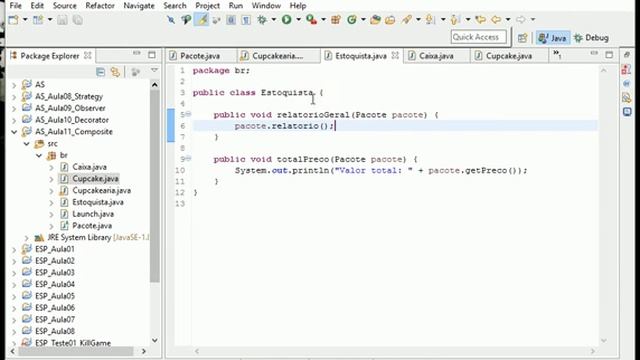
Task: Switch to the Caixa.java editor tab
Action: pos(436,56)
